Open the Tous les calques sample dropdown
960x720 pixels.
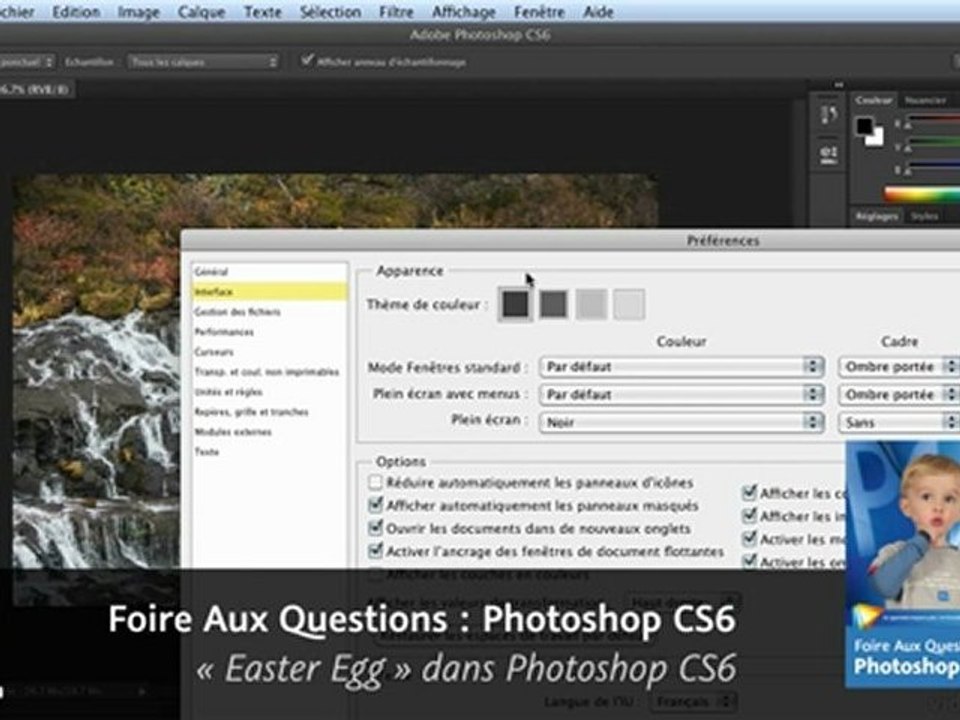pos(204,62)
